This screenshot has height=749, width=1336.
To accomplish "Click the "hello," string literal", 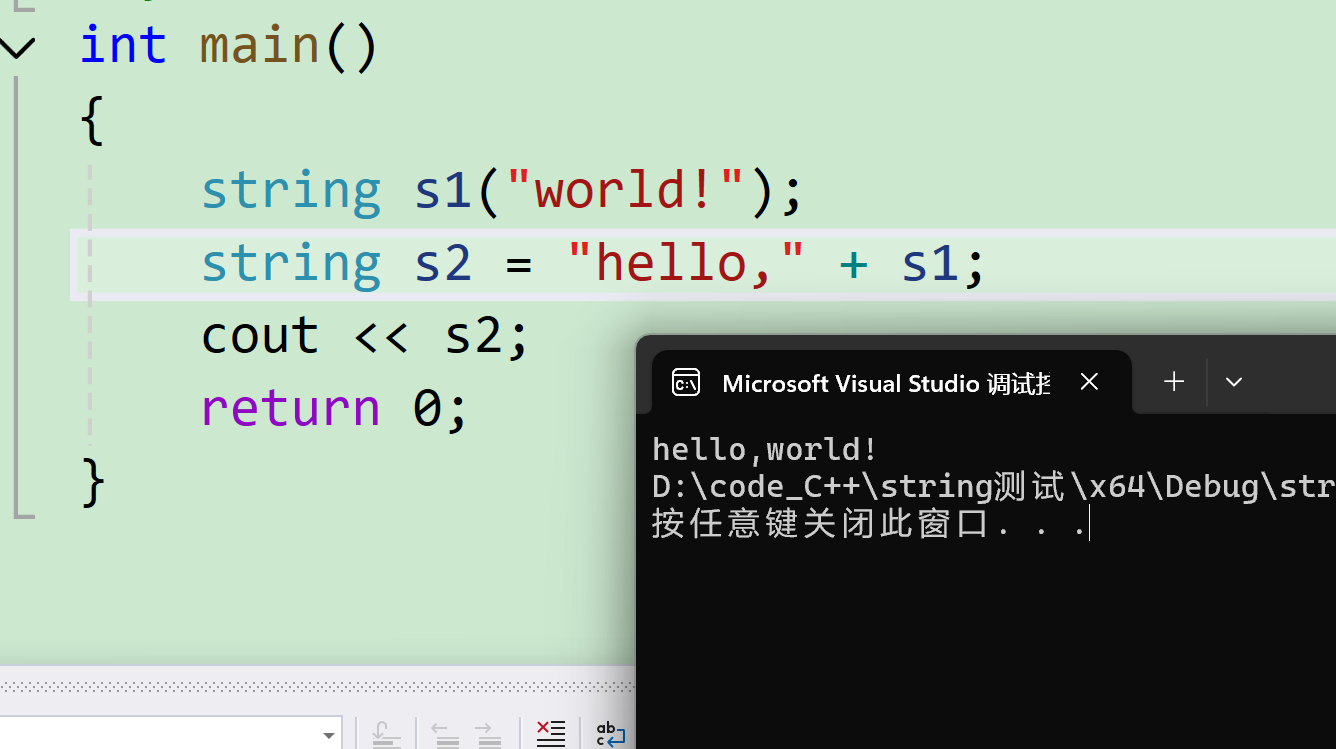I will coord(686,262).
